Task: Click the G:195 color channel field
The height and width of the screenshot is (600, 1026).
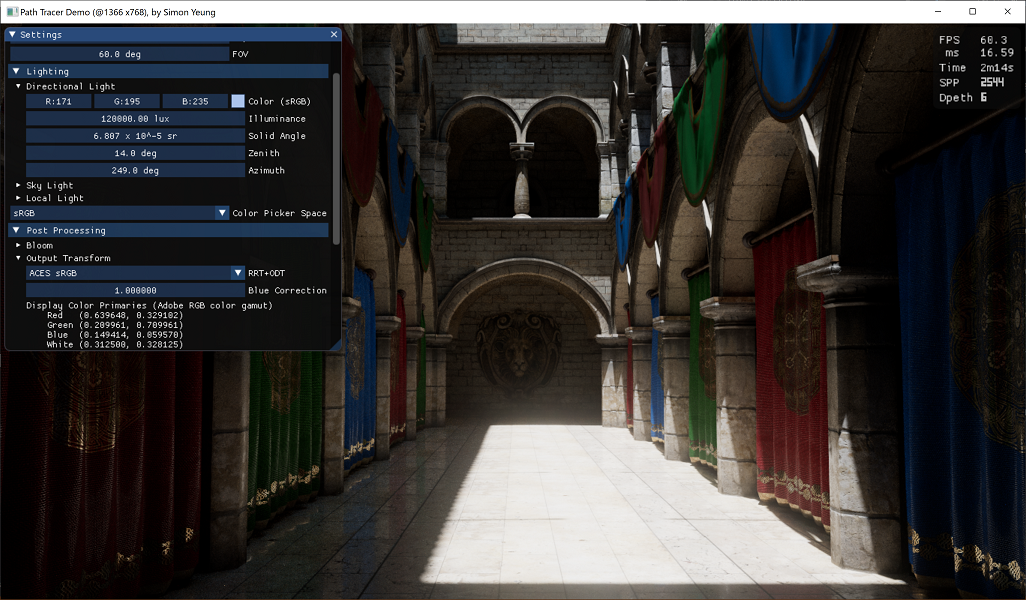Action: pyautogui.click(x=127, y=101)
